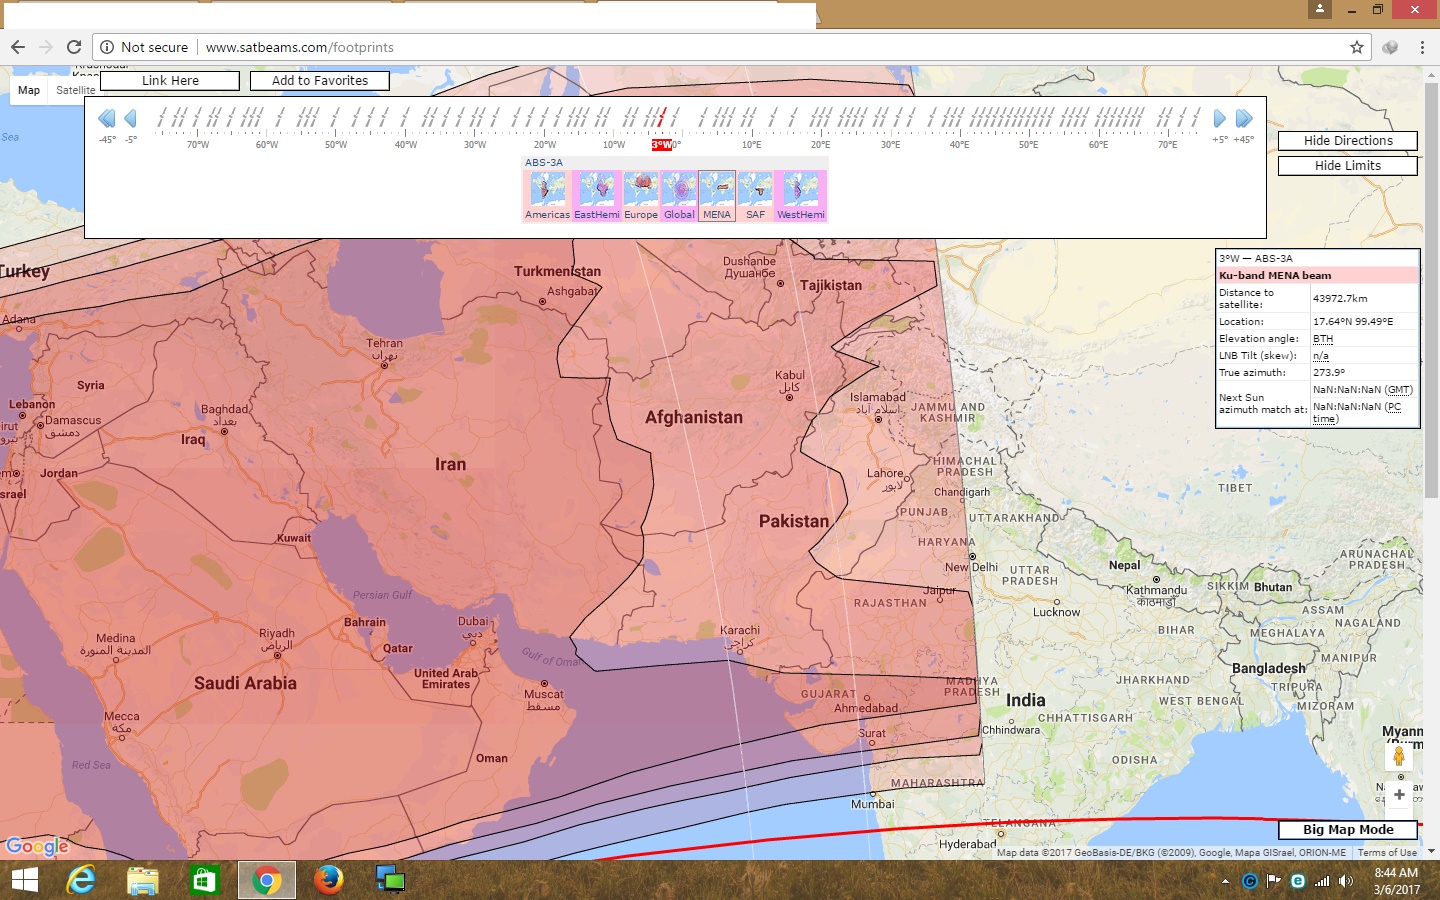
Task: Open Terms of Use link
Action: coord(1387,853)
